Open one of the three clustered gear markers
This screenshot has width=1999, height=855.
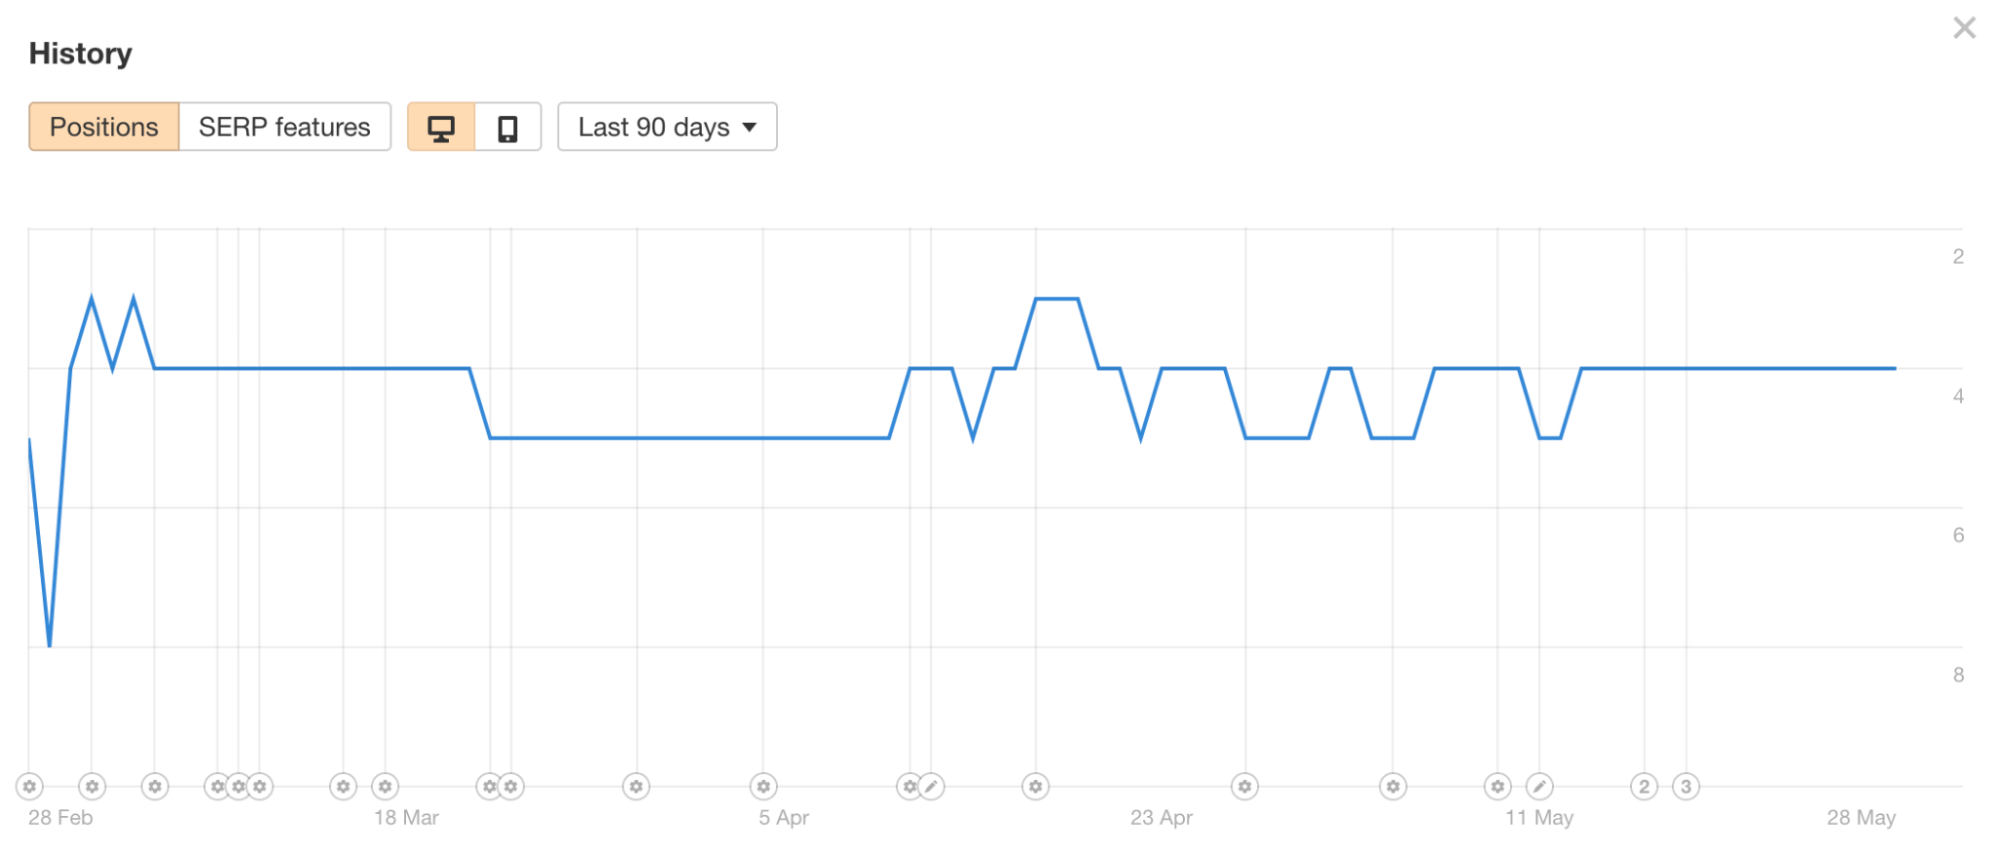(x=237, y=787)
